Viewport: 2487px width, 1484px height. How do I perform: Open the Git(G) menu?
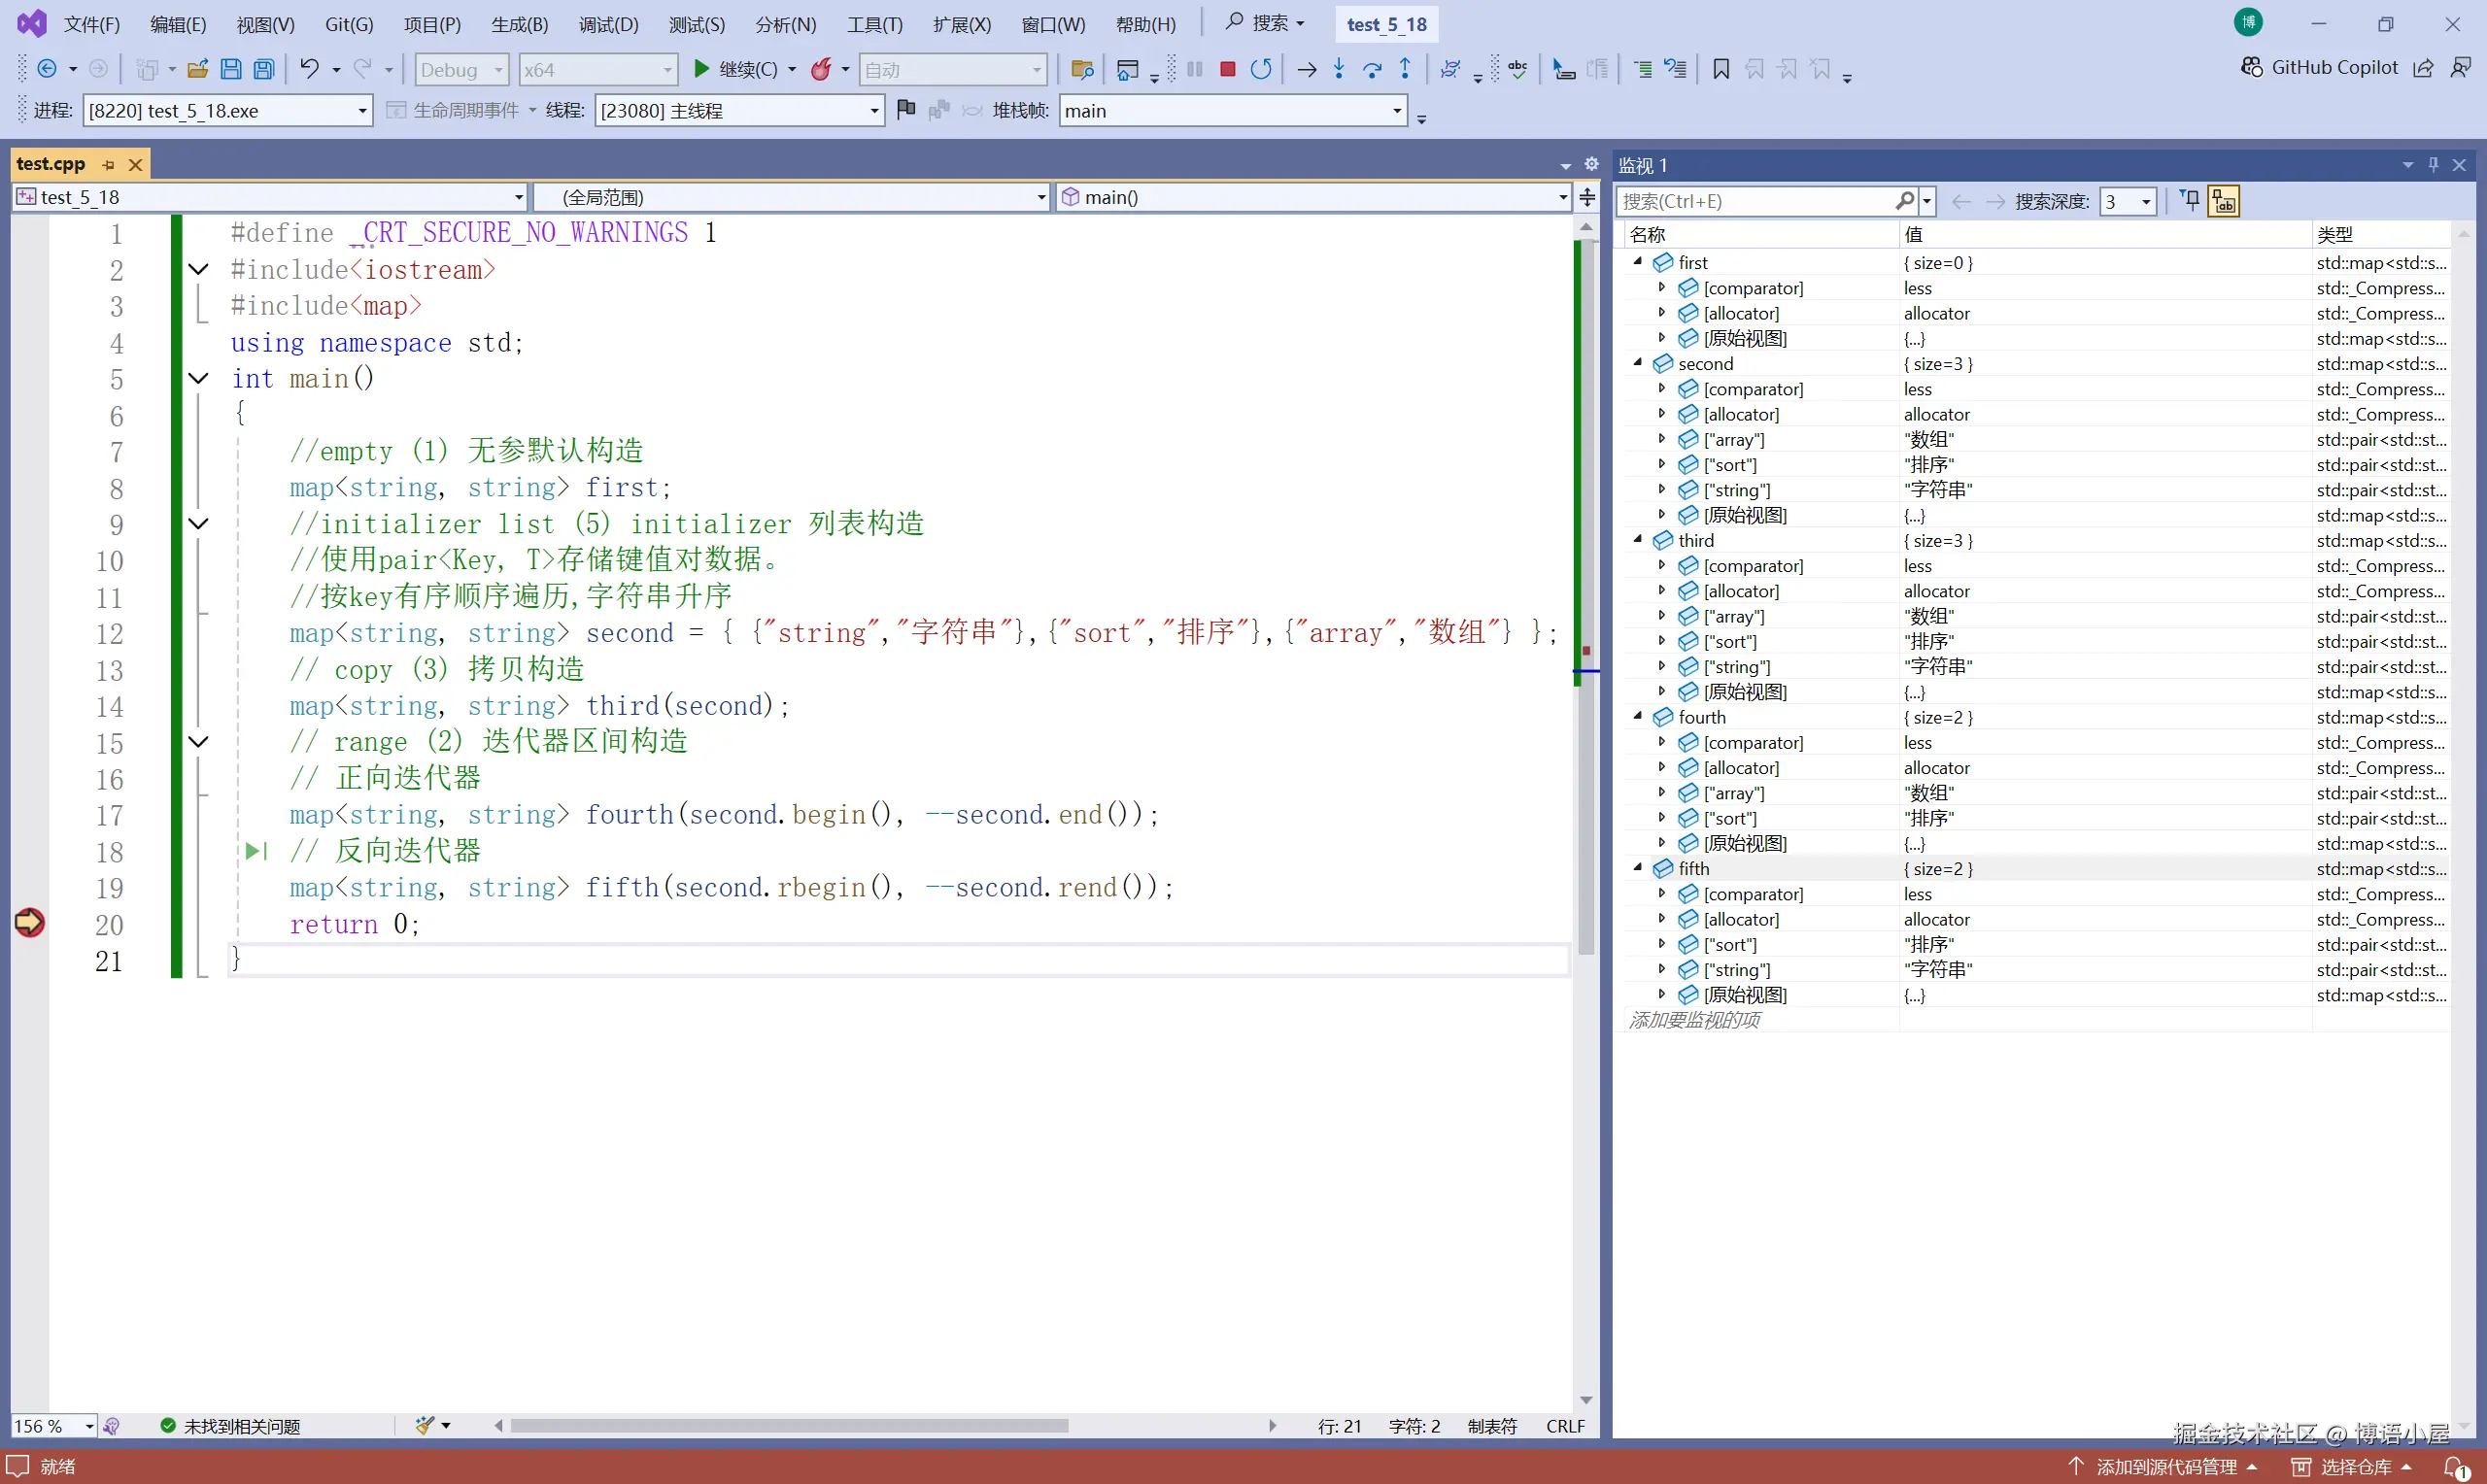click(x=348, y=24)
